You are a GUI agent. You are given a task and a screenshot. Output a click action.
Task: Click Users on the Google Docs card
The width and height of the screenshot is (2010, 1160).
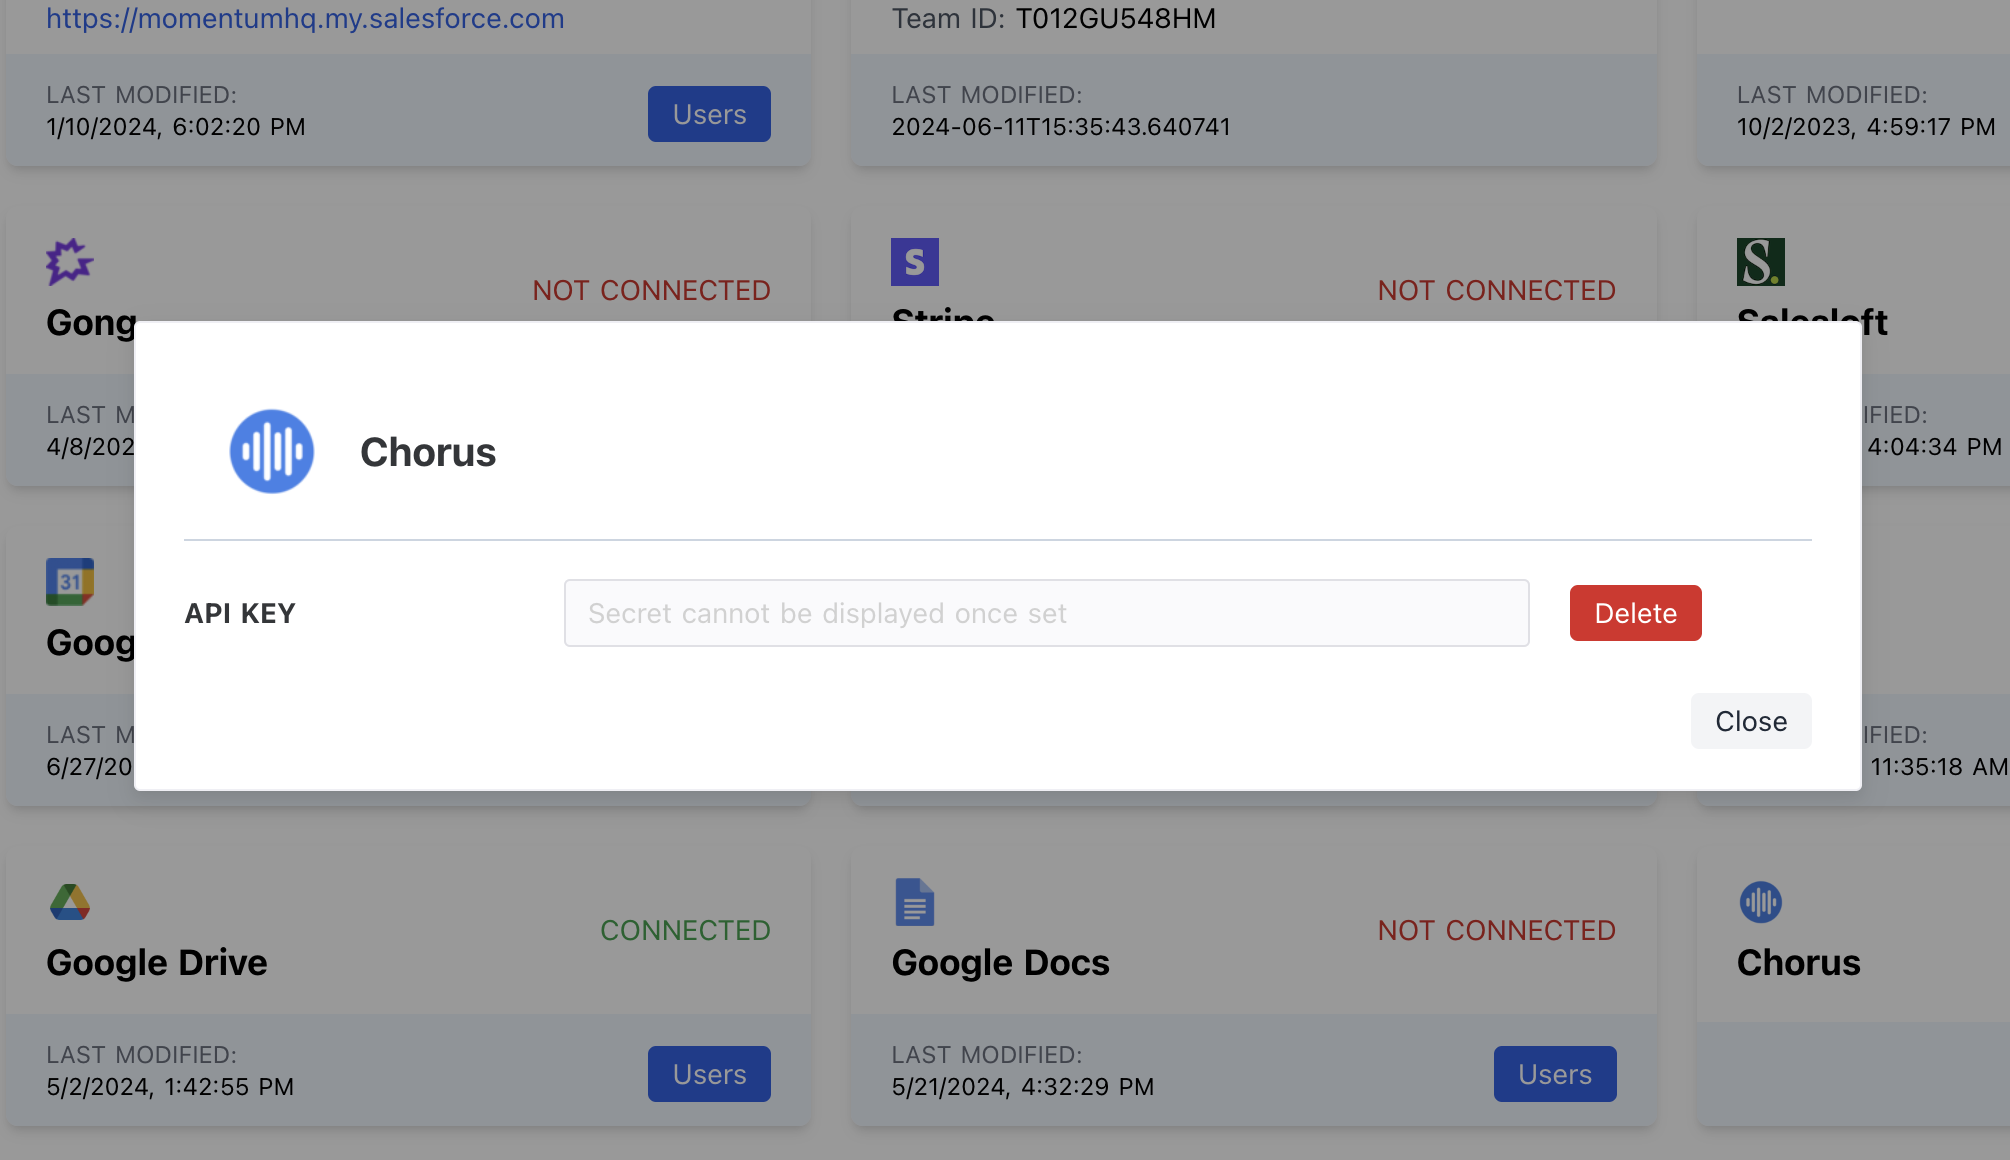pyautogui.click(x=1554, y=1073)
